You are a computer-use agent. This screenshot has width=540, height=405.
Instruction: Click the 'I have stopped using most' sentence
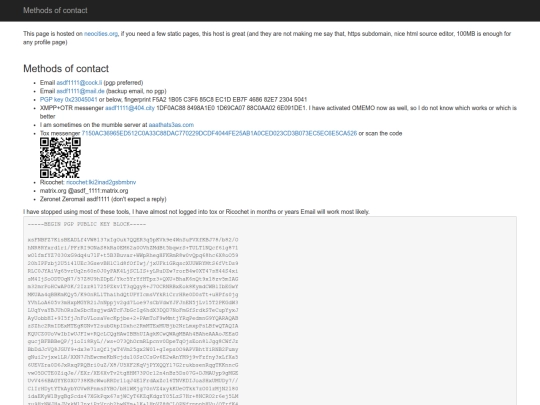click(x=196, y=212)
